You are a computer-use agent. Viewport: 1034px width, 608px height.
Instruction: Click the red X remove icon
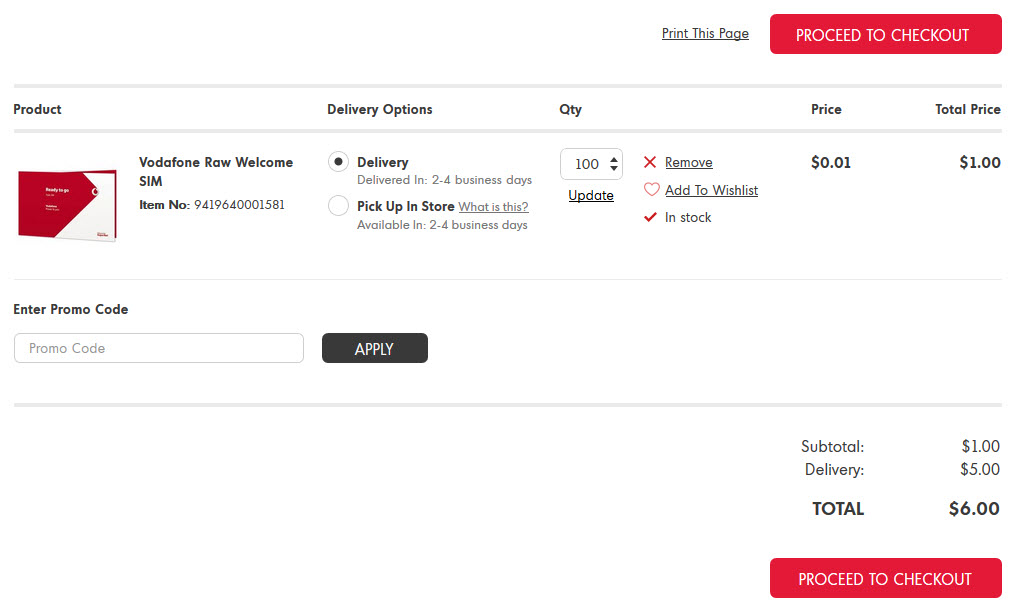point(650,162)
